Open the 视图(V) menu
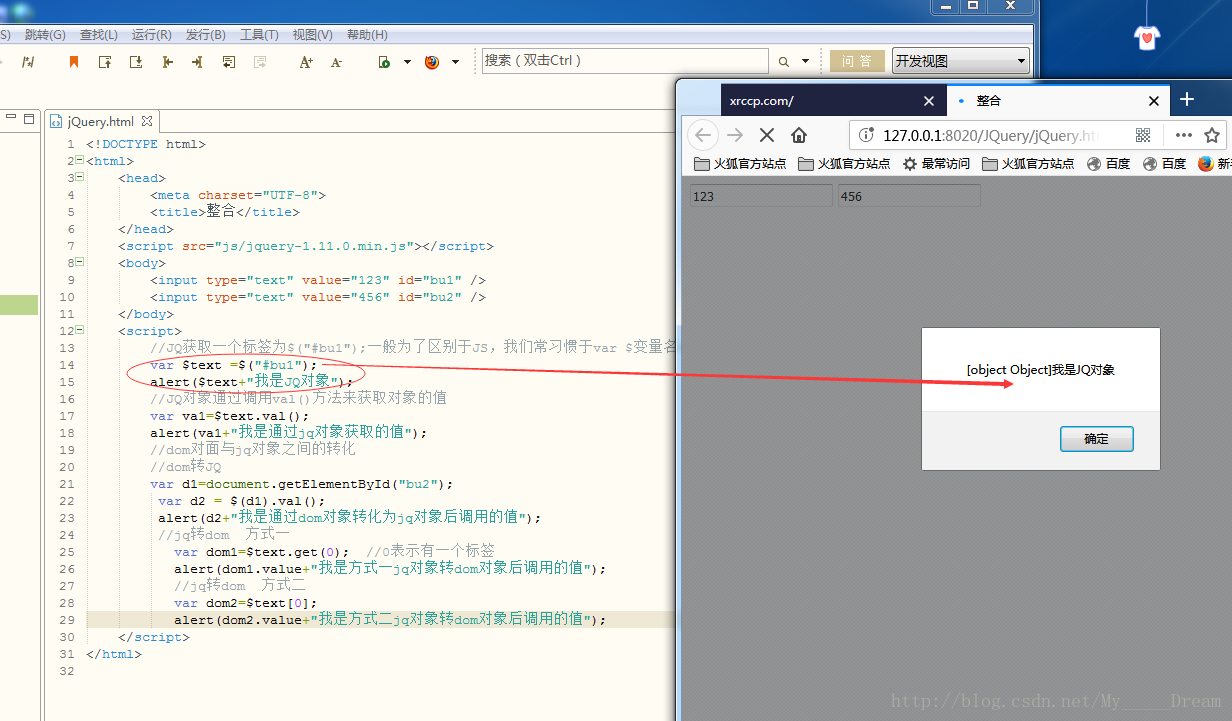 312,34
